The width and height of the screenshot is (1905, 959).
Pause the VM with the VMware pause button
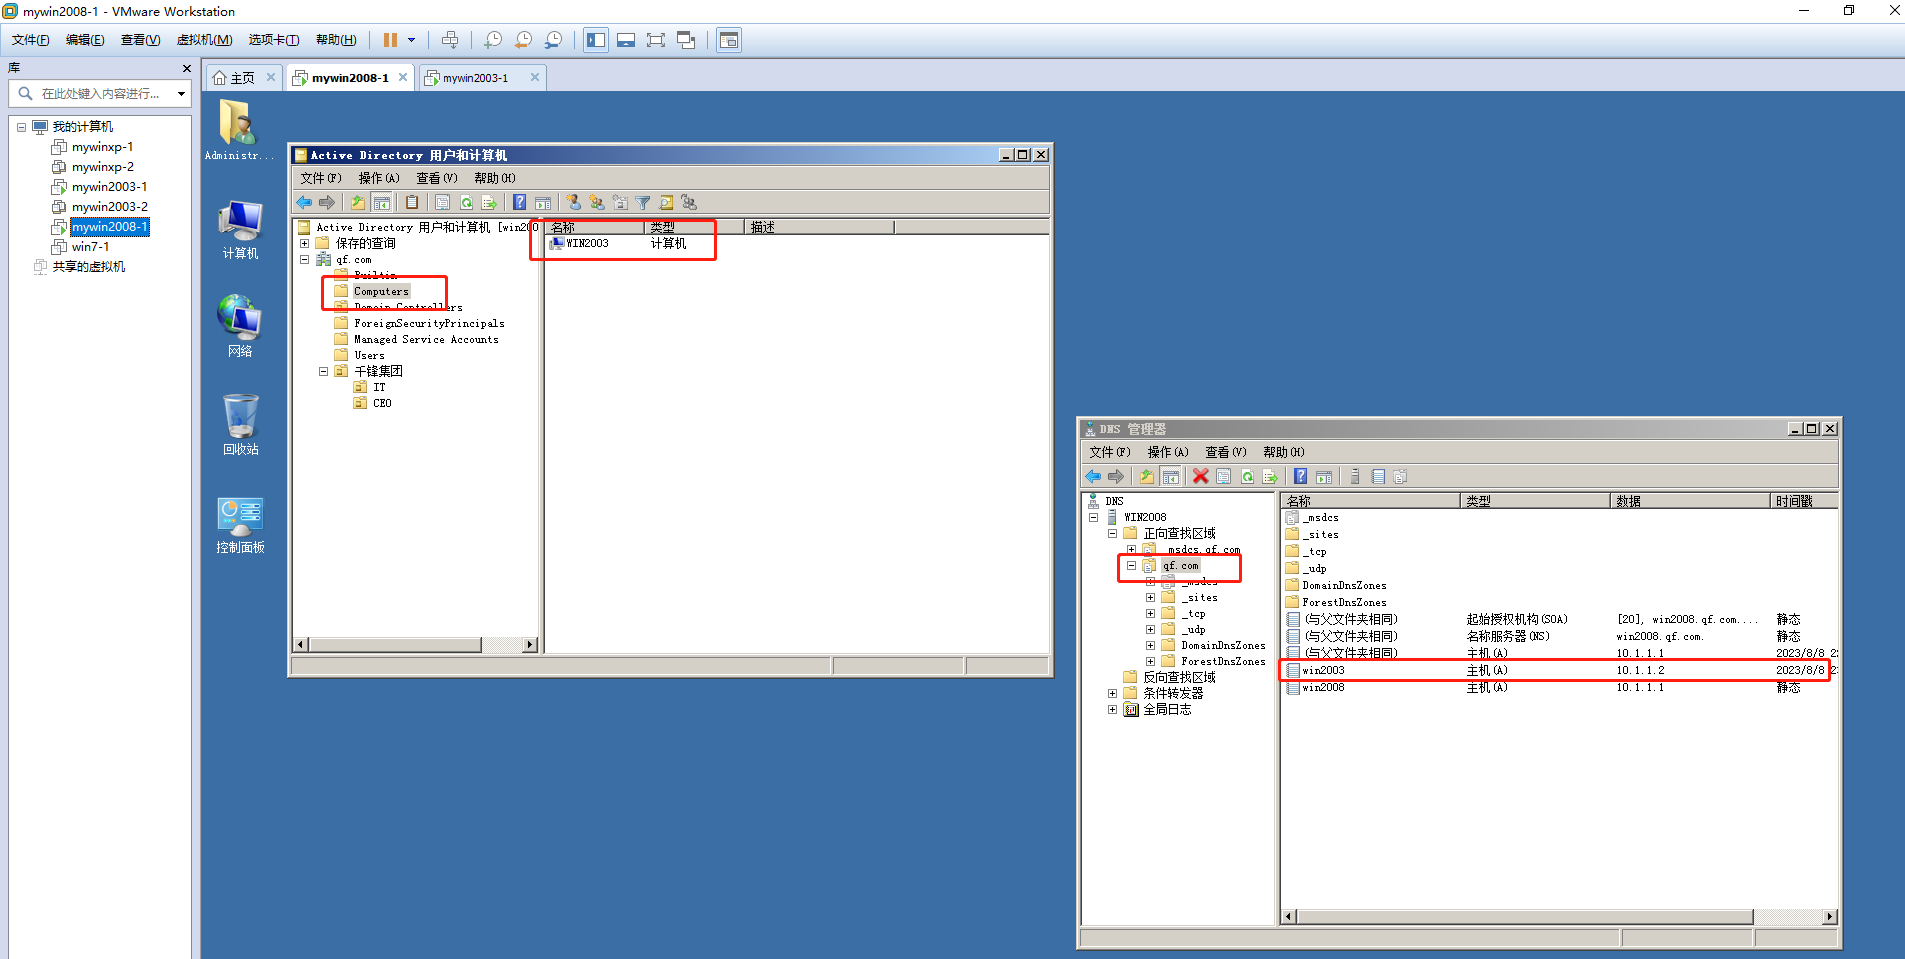pos(390,40)
